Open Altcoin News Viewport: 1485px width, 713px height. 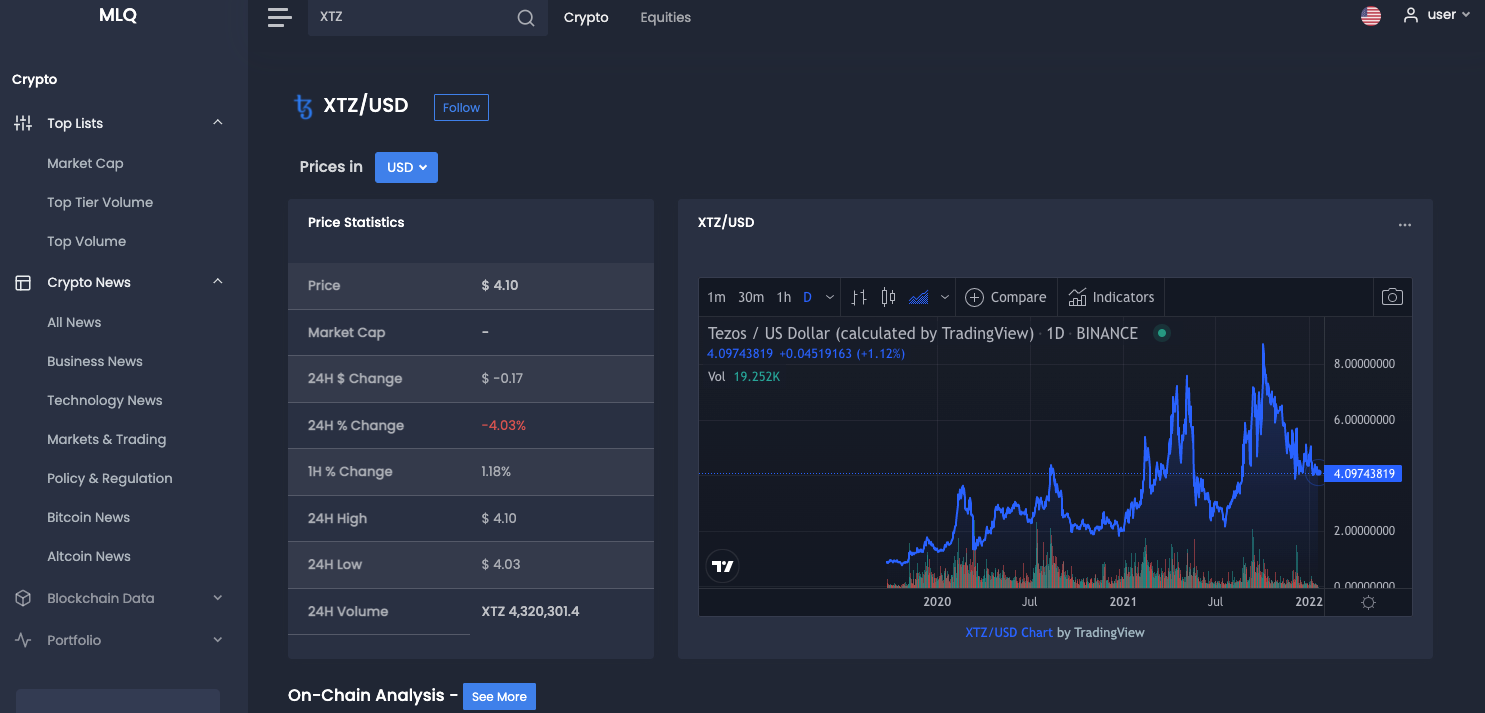point(89,556)
